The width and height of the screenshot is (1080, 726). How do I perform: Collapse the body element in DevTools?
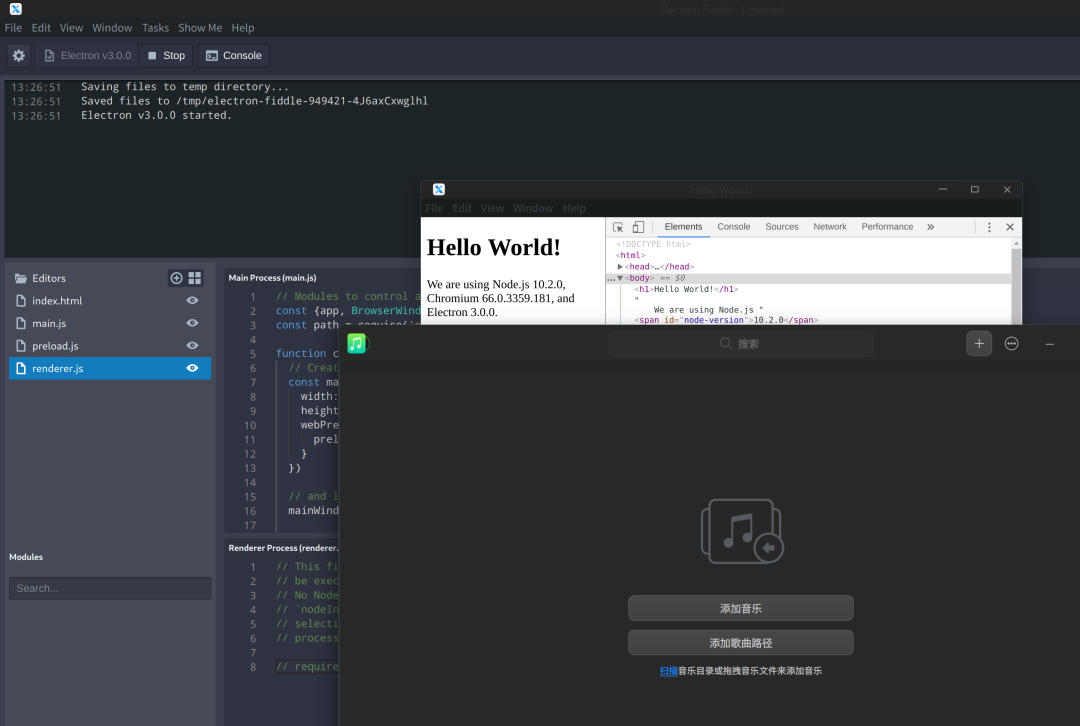pyautogui.click(x=620, y=279)
